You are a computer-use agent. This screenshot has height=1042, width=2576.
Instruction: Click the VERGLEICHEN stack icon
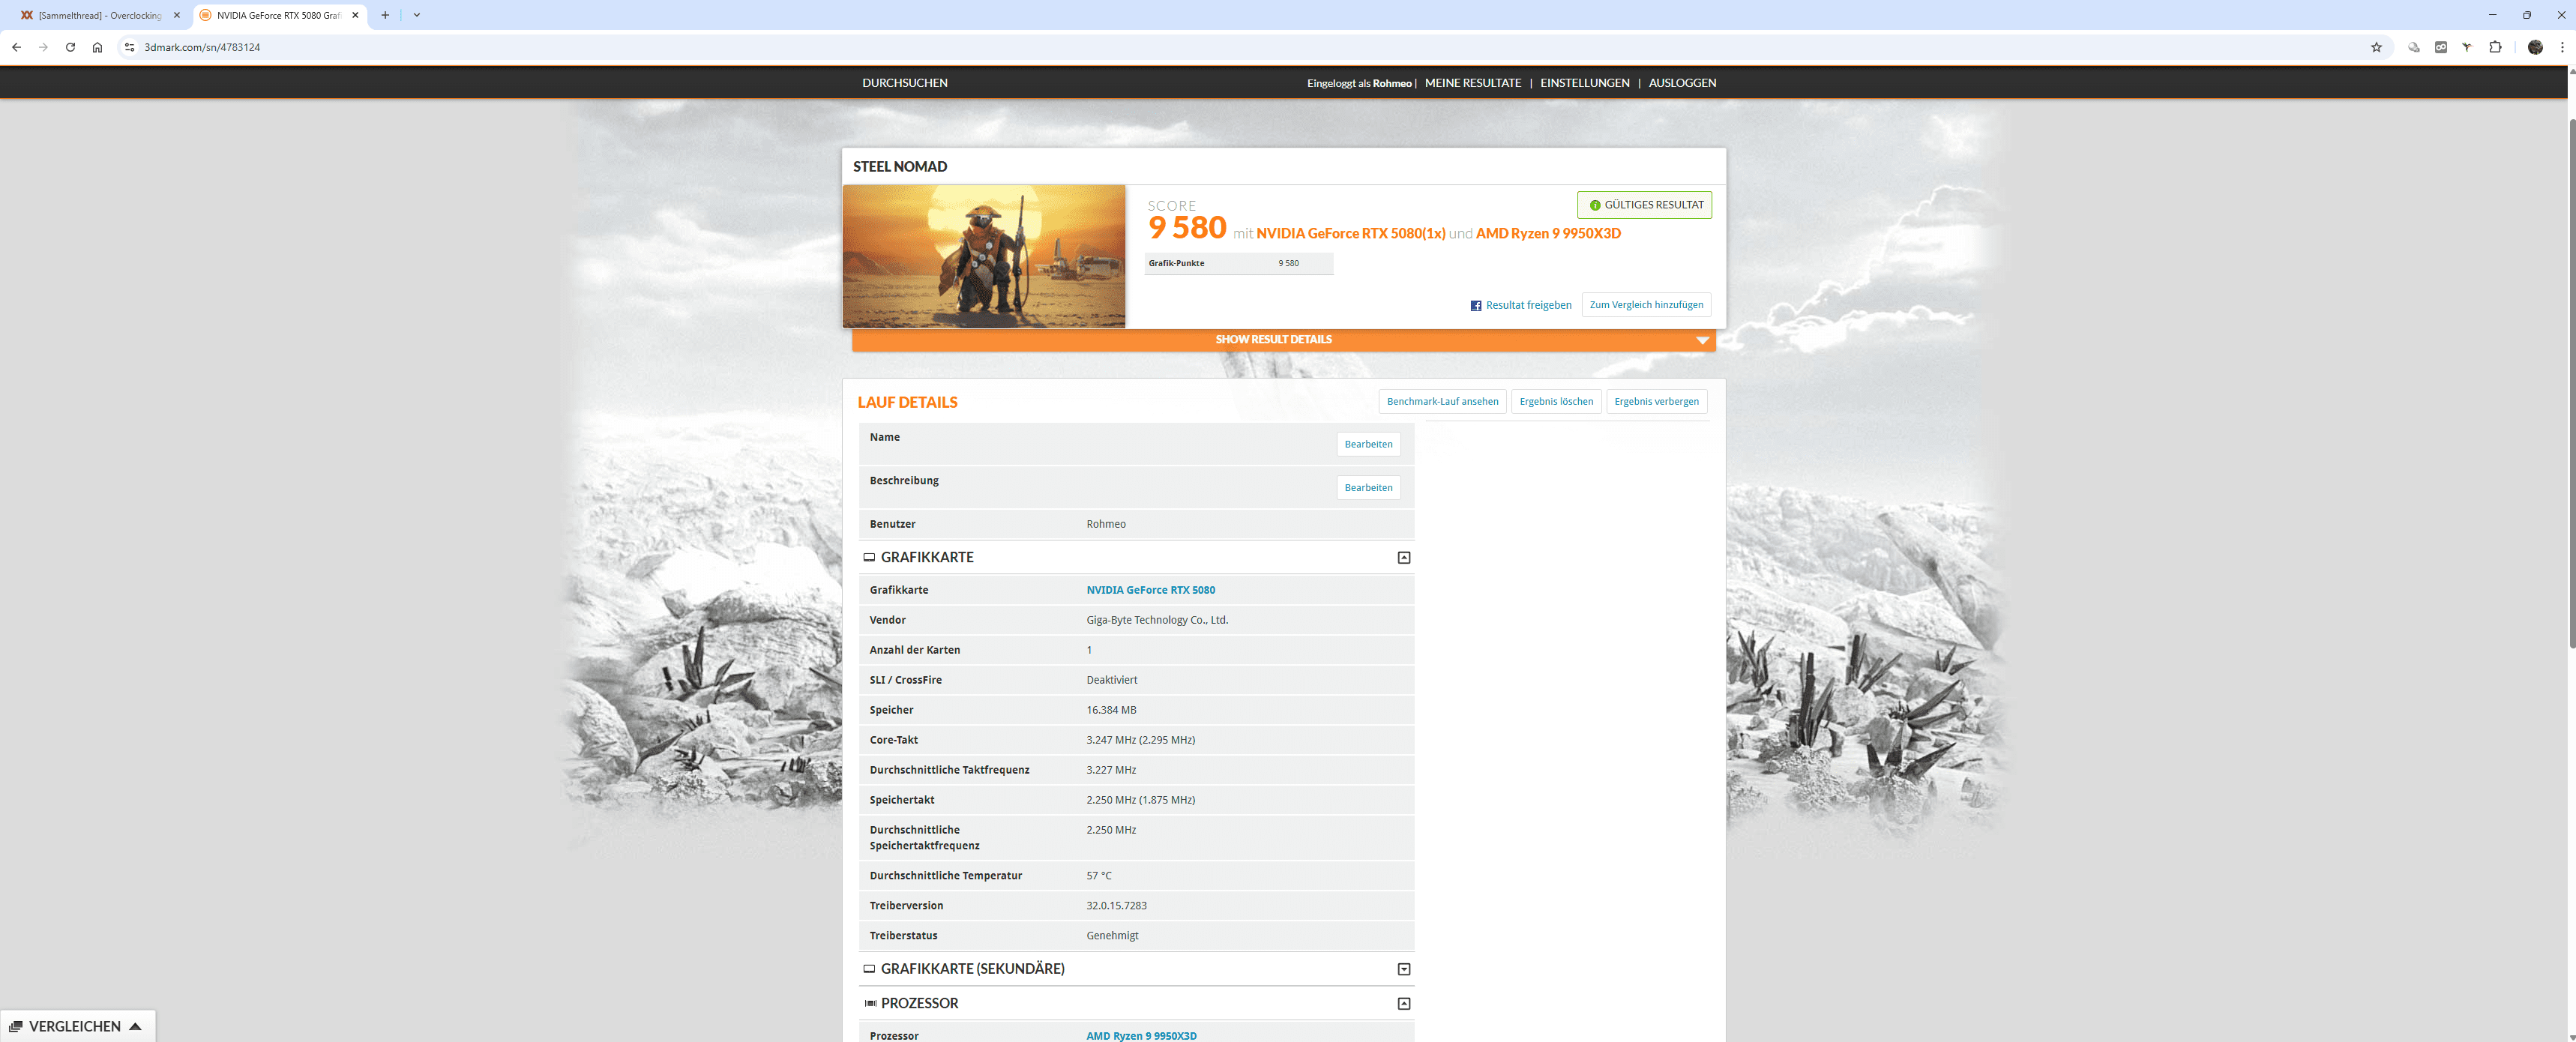[15, 1027]
